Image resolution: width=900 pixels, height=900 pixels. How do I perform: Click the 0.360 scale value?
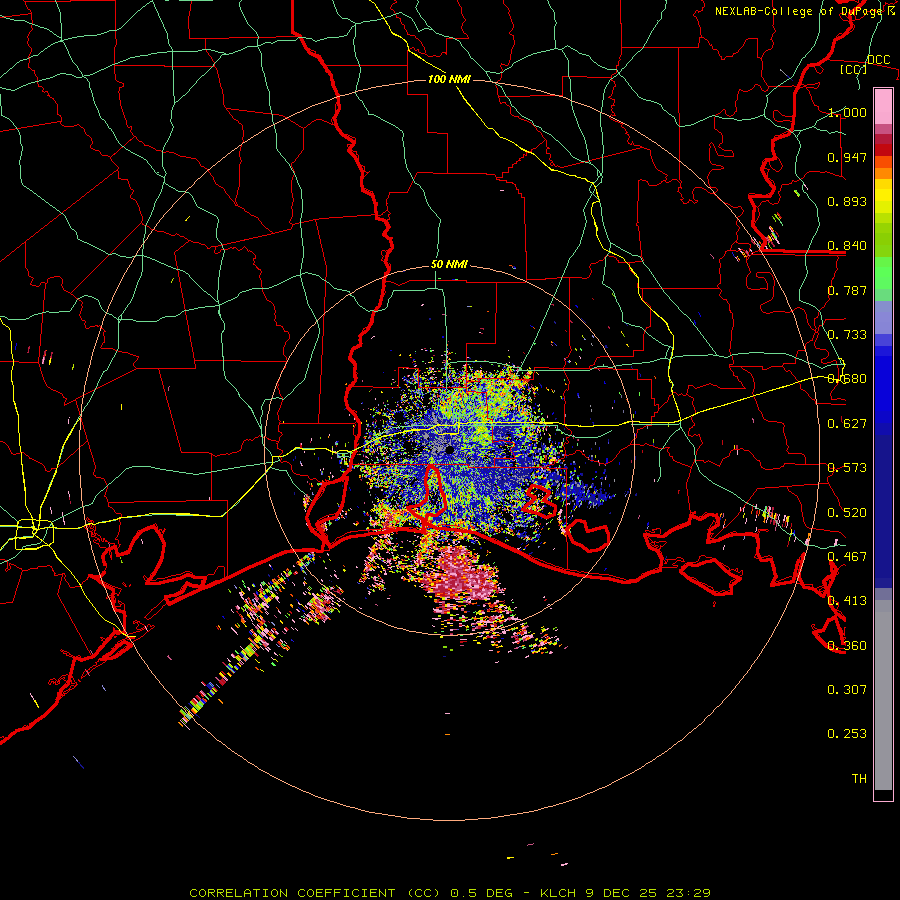point(847,646)
